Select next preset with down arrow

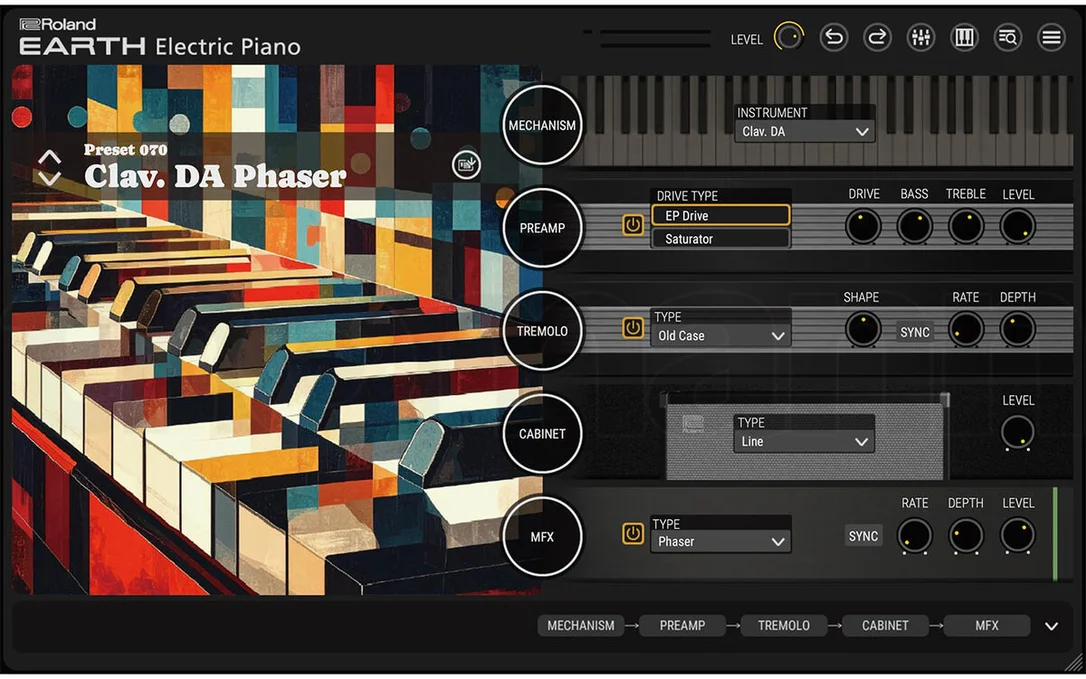pos(49,178)
